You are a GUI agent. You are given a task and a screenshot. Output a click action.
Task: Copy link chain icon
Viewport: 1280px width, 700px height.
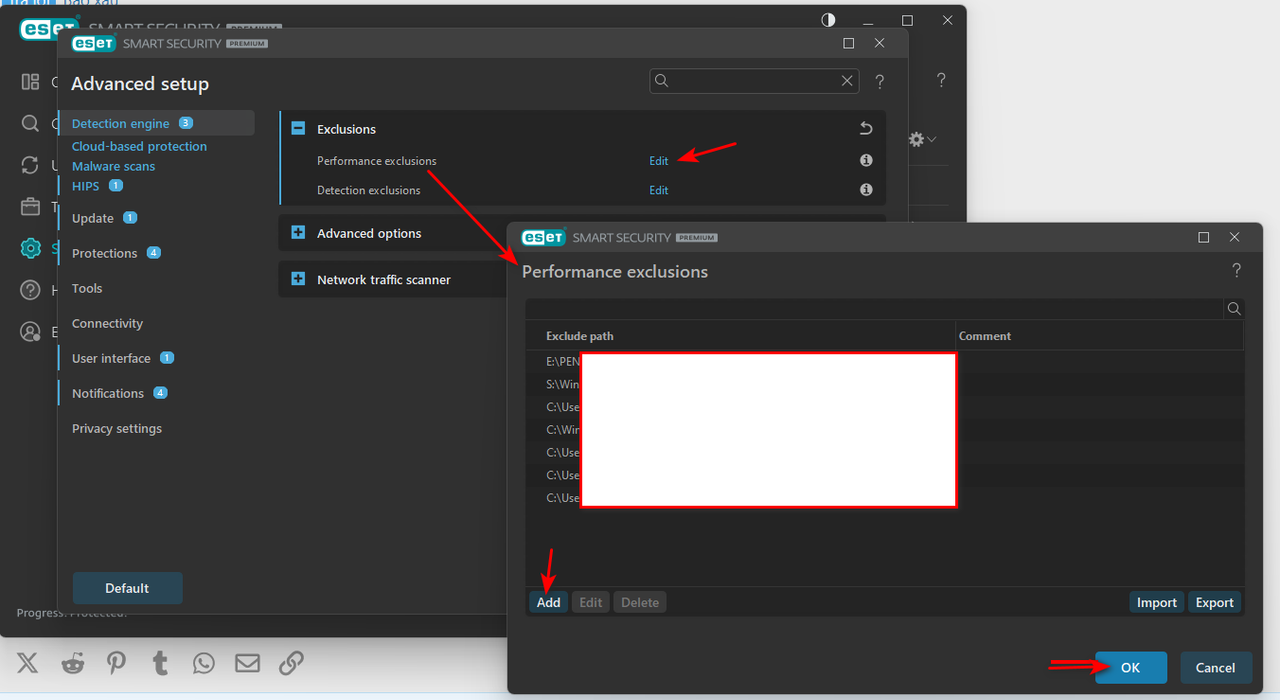(x=291, y=662)
